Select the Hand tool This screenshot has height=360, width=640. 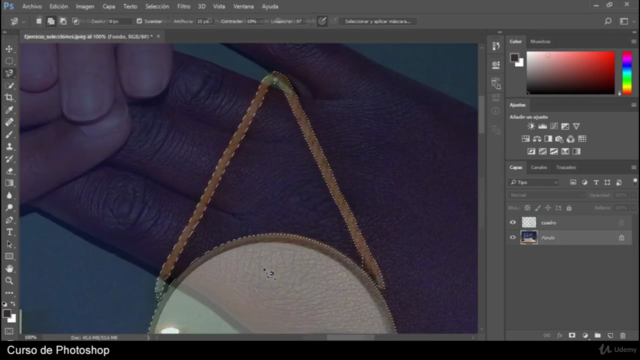coord(9,269)
